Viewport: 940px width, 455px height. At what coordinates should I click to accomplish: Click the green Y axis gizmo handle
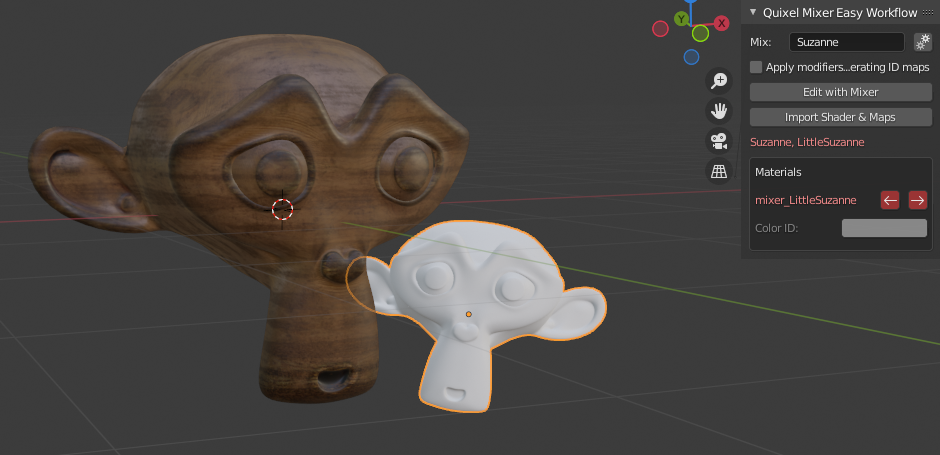click(x=680, y=19)
